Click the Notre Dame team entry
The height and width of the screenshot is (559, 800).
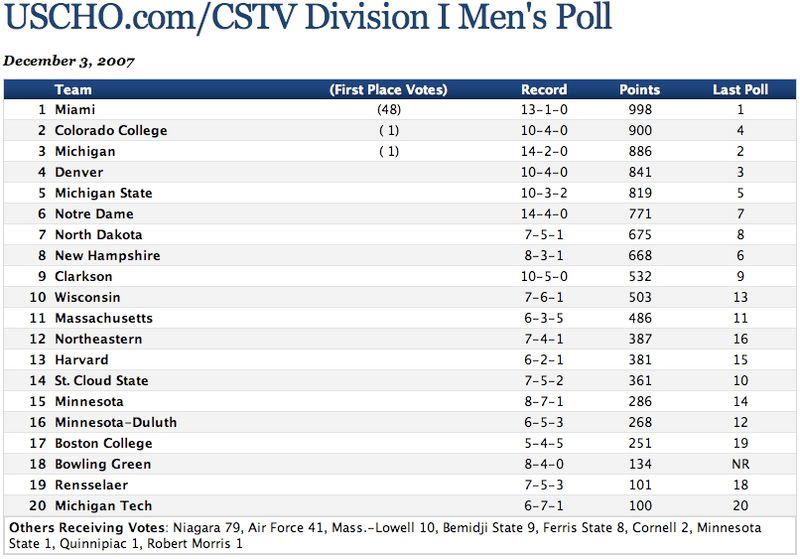[94, 214]
